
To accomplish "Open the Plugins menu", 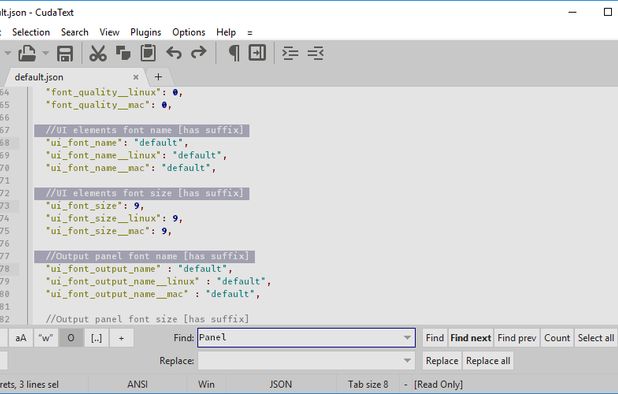I will [x=145, y=32].
